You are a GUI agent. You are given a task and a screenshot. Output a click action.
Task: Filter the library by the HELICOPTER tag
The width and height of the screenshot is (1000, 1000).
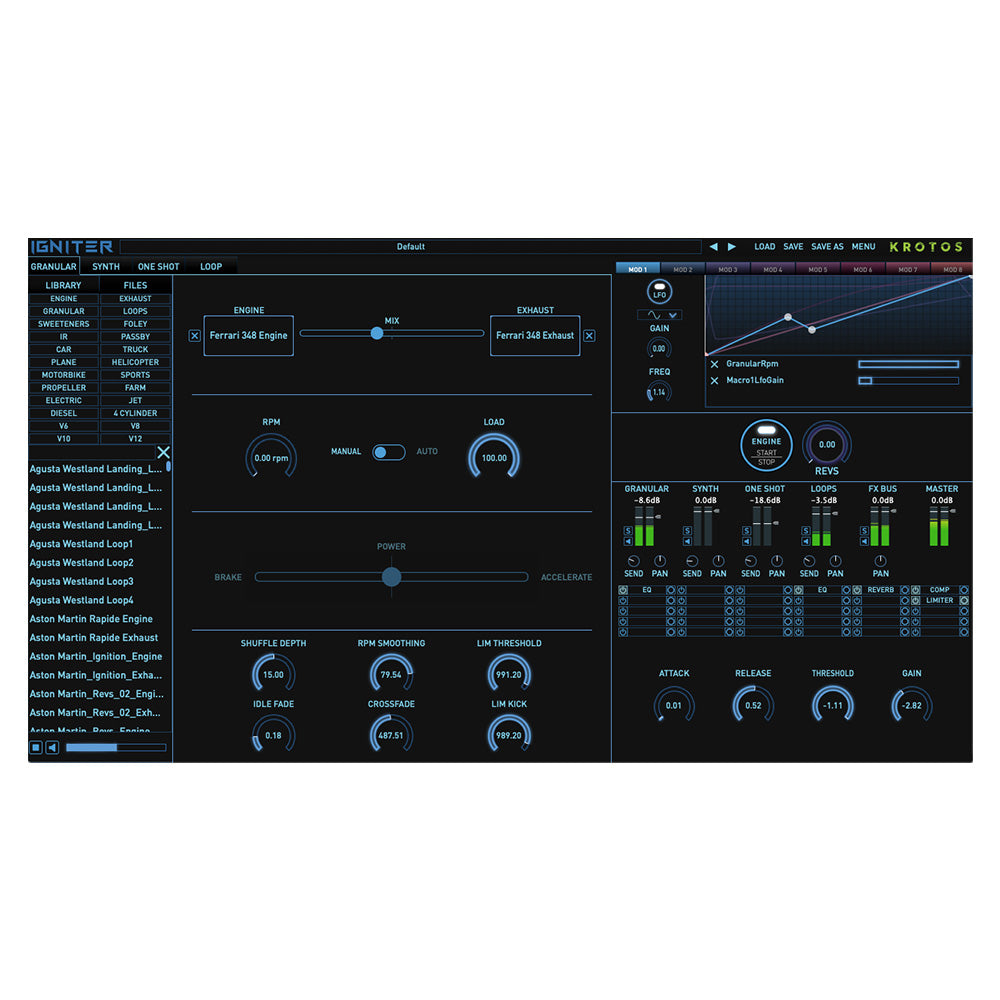pyautogui.click(x=135, y=362)
